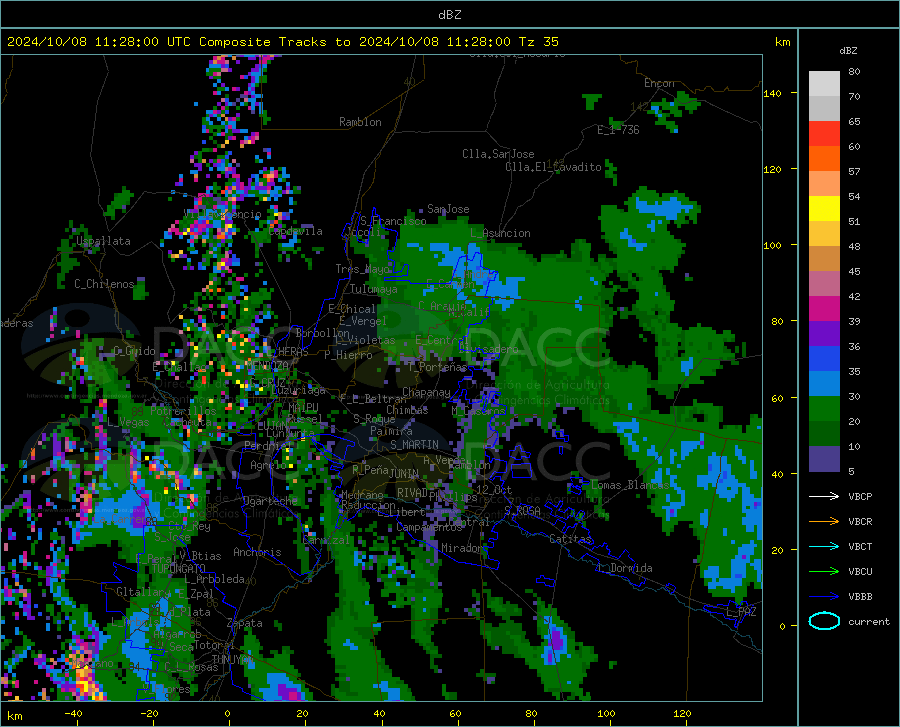900x727 pixels.
Task: Click the 'Potrerillos' map label
Action: 184,411
